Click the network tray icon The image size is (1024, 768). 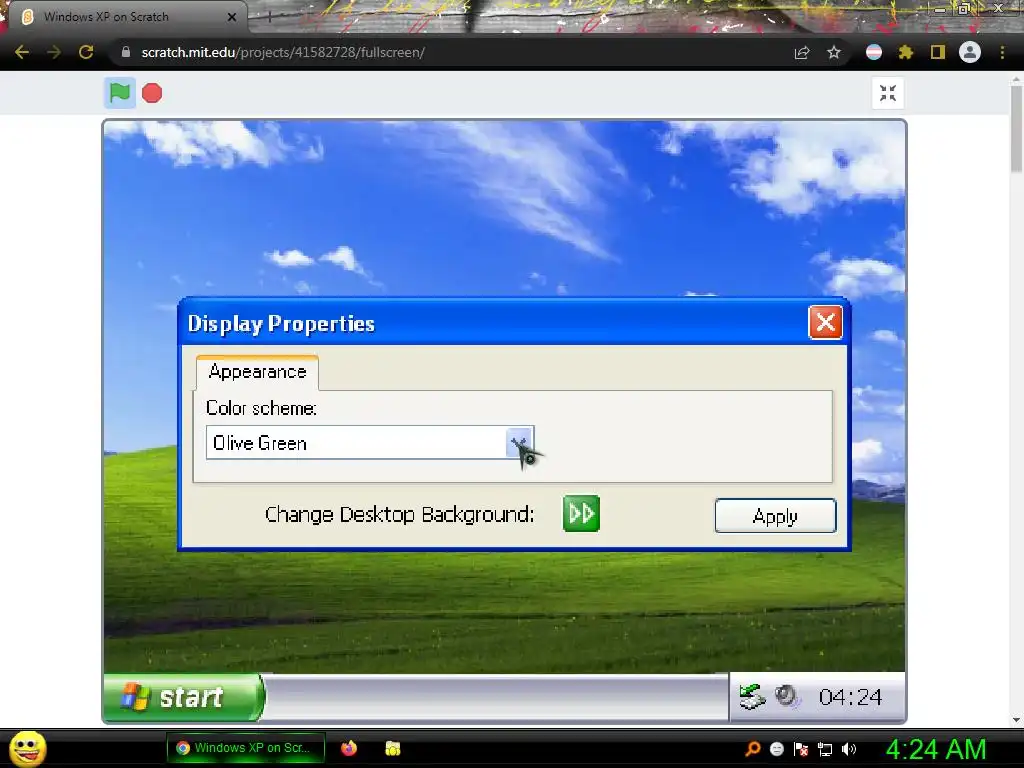825,749
